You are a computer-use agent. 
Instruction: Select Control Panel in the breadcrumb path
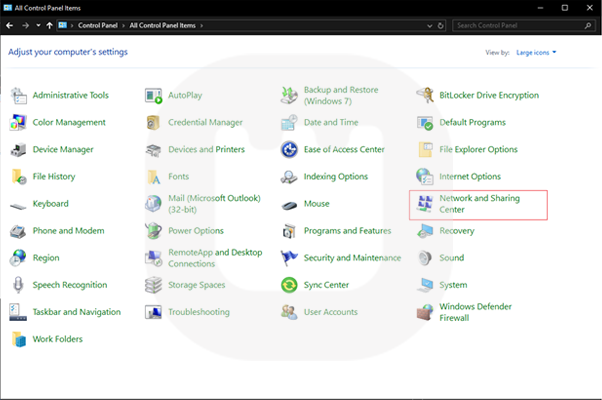[100, 25]
